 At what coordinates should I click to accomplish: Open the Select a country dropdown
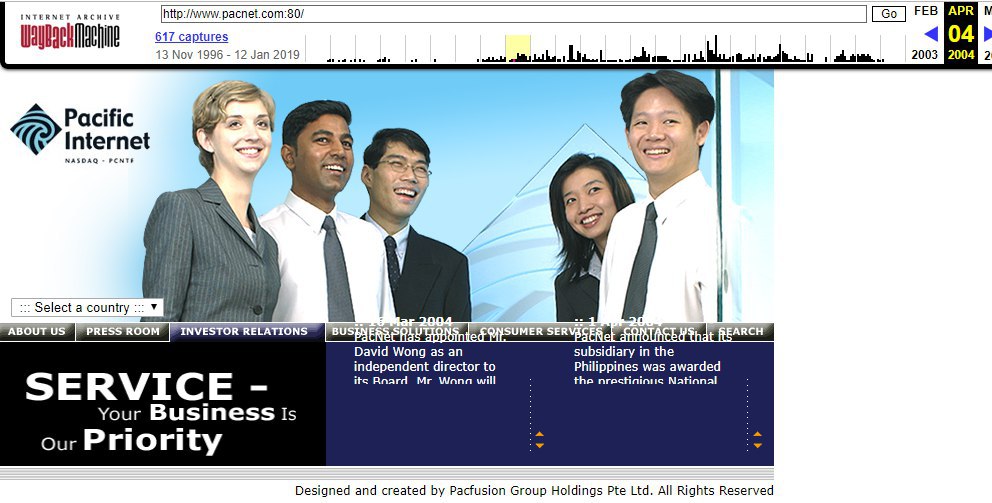click(87, 307)
